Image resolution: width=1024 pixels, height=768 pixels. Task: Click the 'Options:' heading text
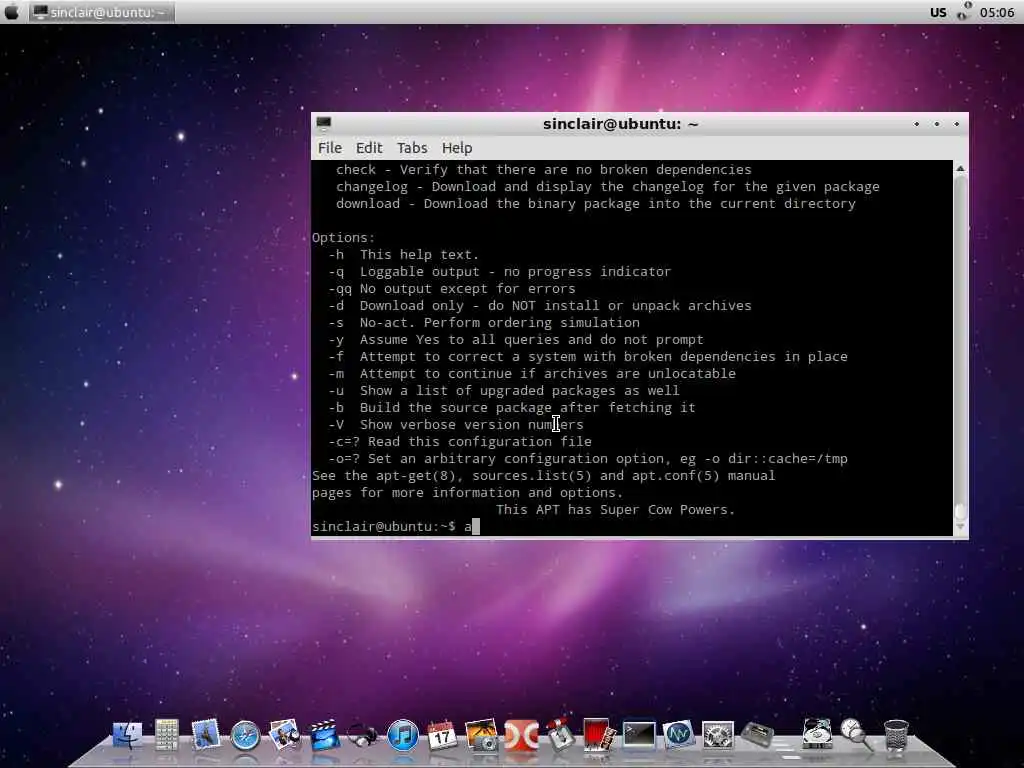click(x=344, y=238)
